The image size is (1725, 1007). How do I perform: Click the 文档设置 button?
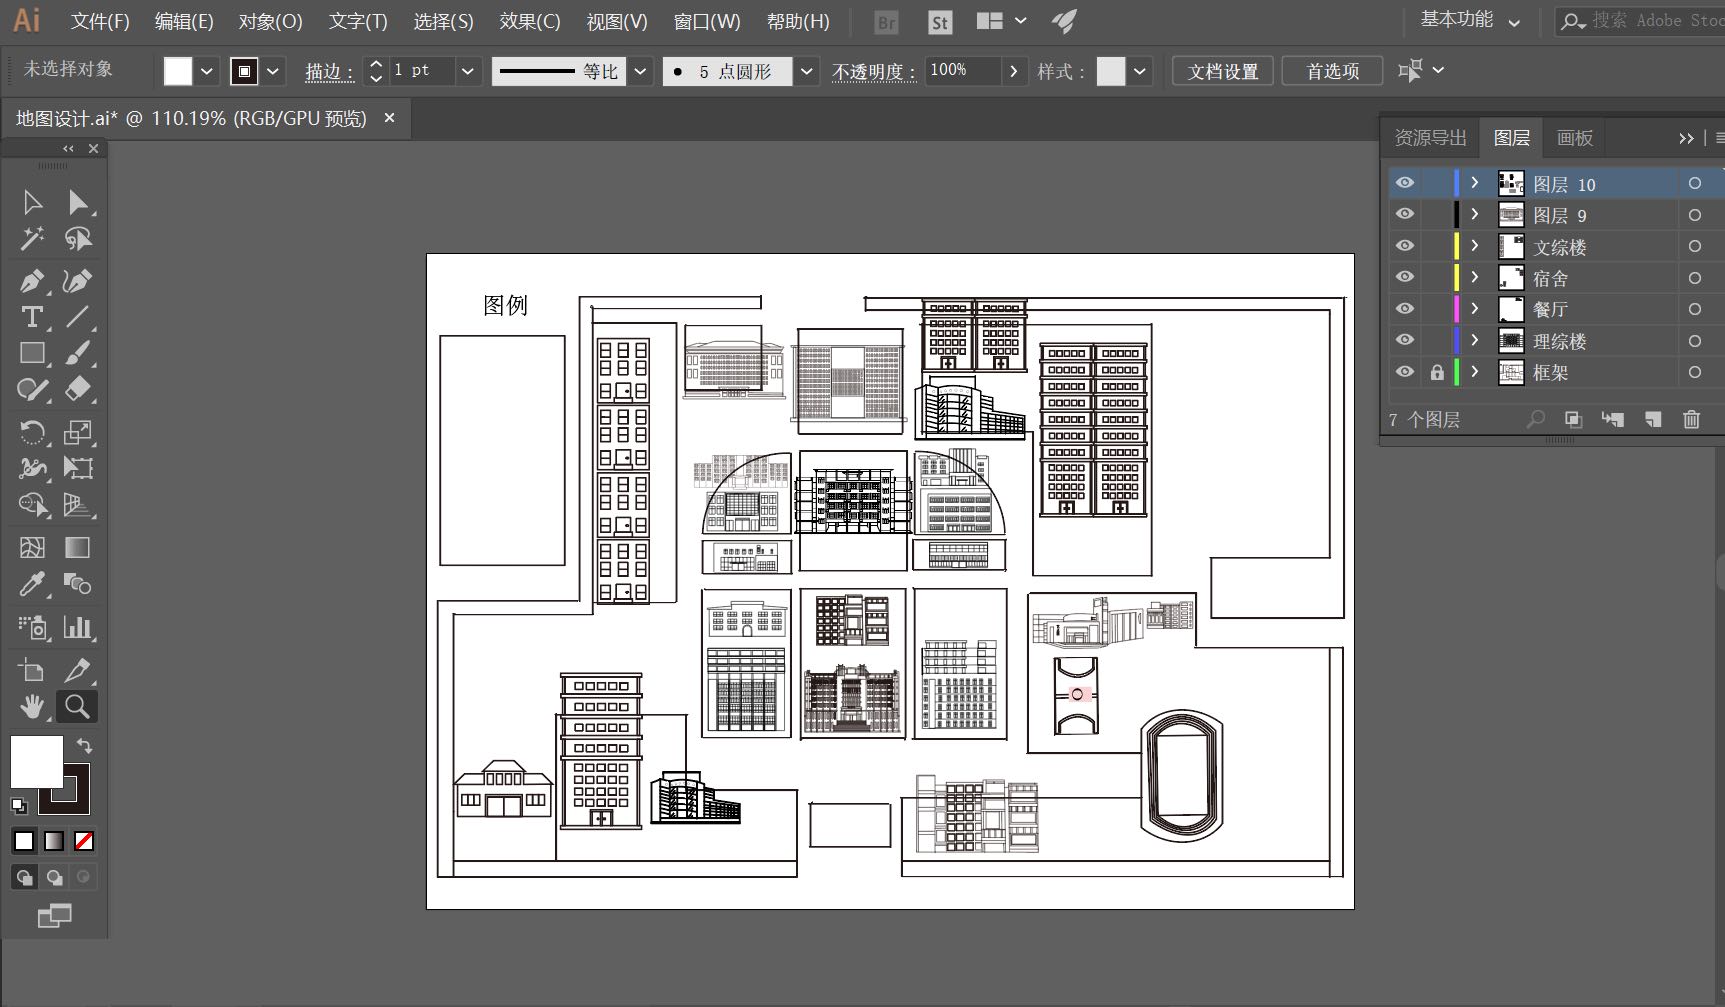coord(1222,71)
